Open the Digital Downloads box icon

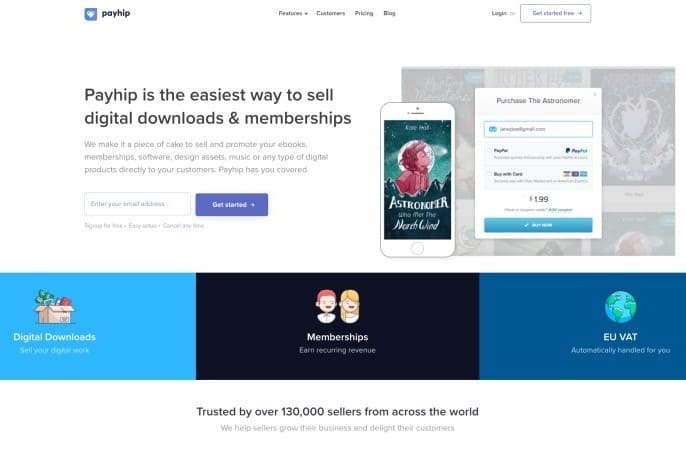pos(54,307)
